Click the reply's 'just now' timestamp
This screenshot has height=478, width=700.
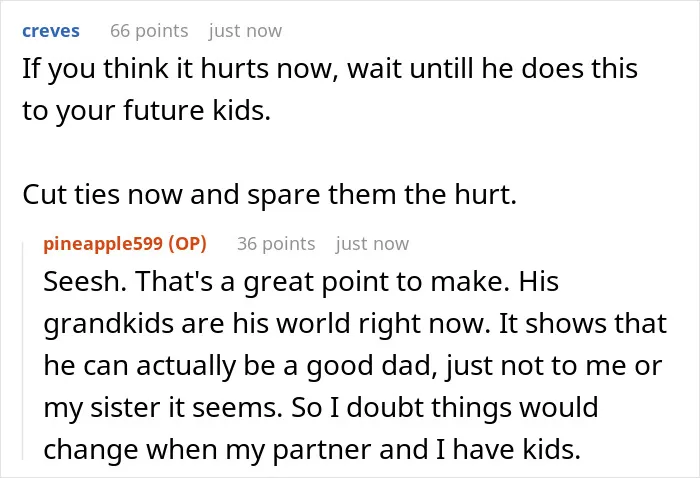pyautogui.click(x=372, y=244)
